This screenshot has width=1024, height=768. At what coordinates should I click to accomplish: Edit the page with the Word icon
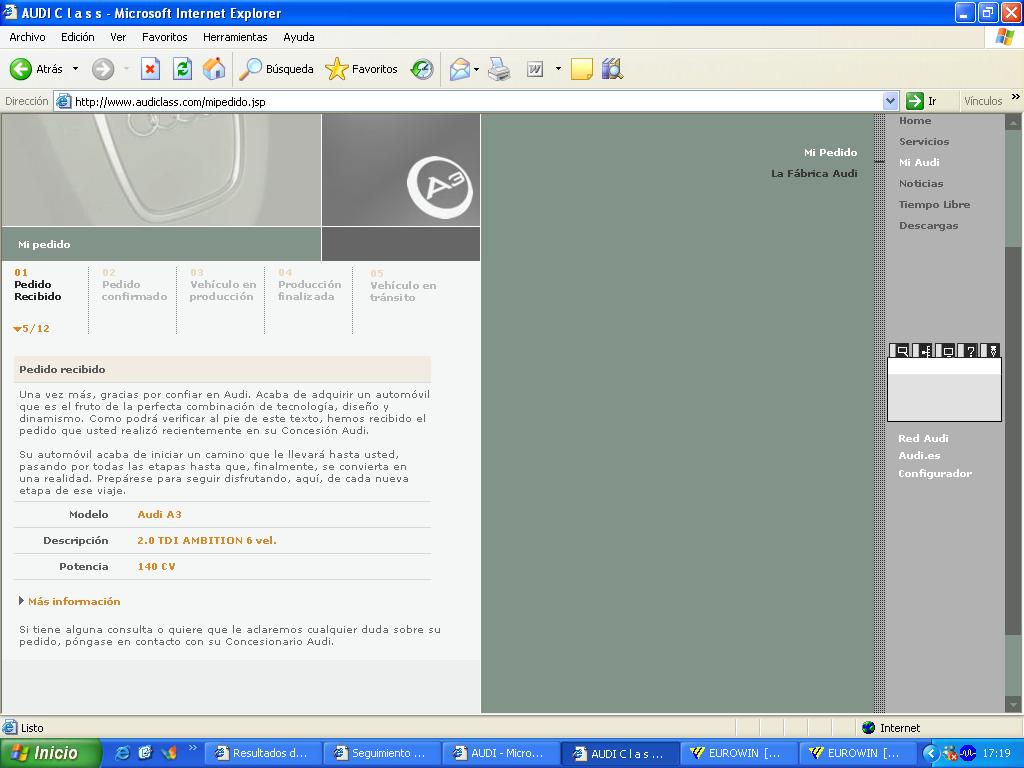(535, 69)
